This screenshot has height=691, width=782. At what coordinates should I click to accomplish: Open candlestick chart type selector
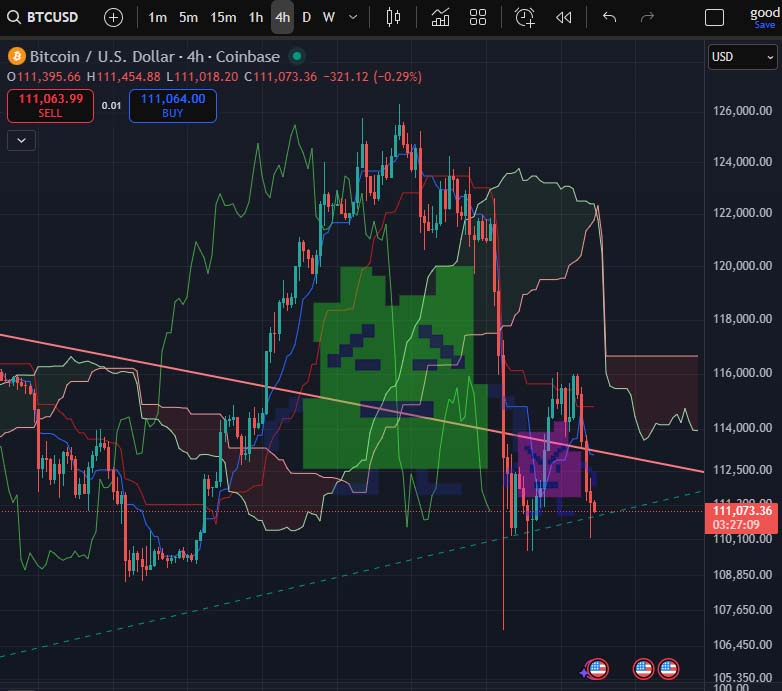[393, 17]
